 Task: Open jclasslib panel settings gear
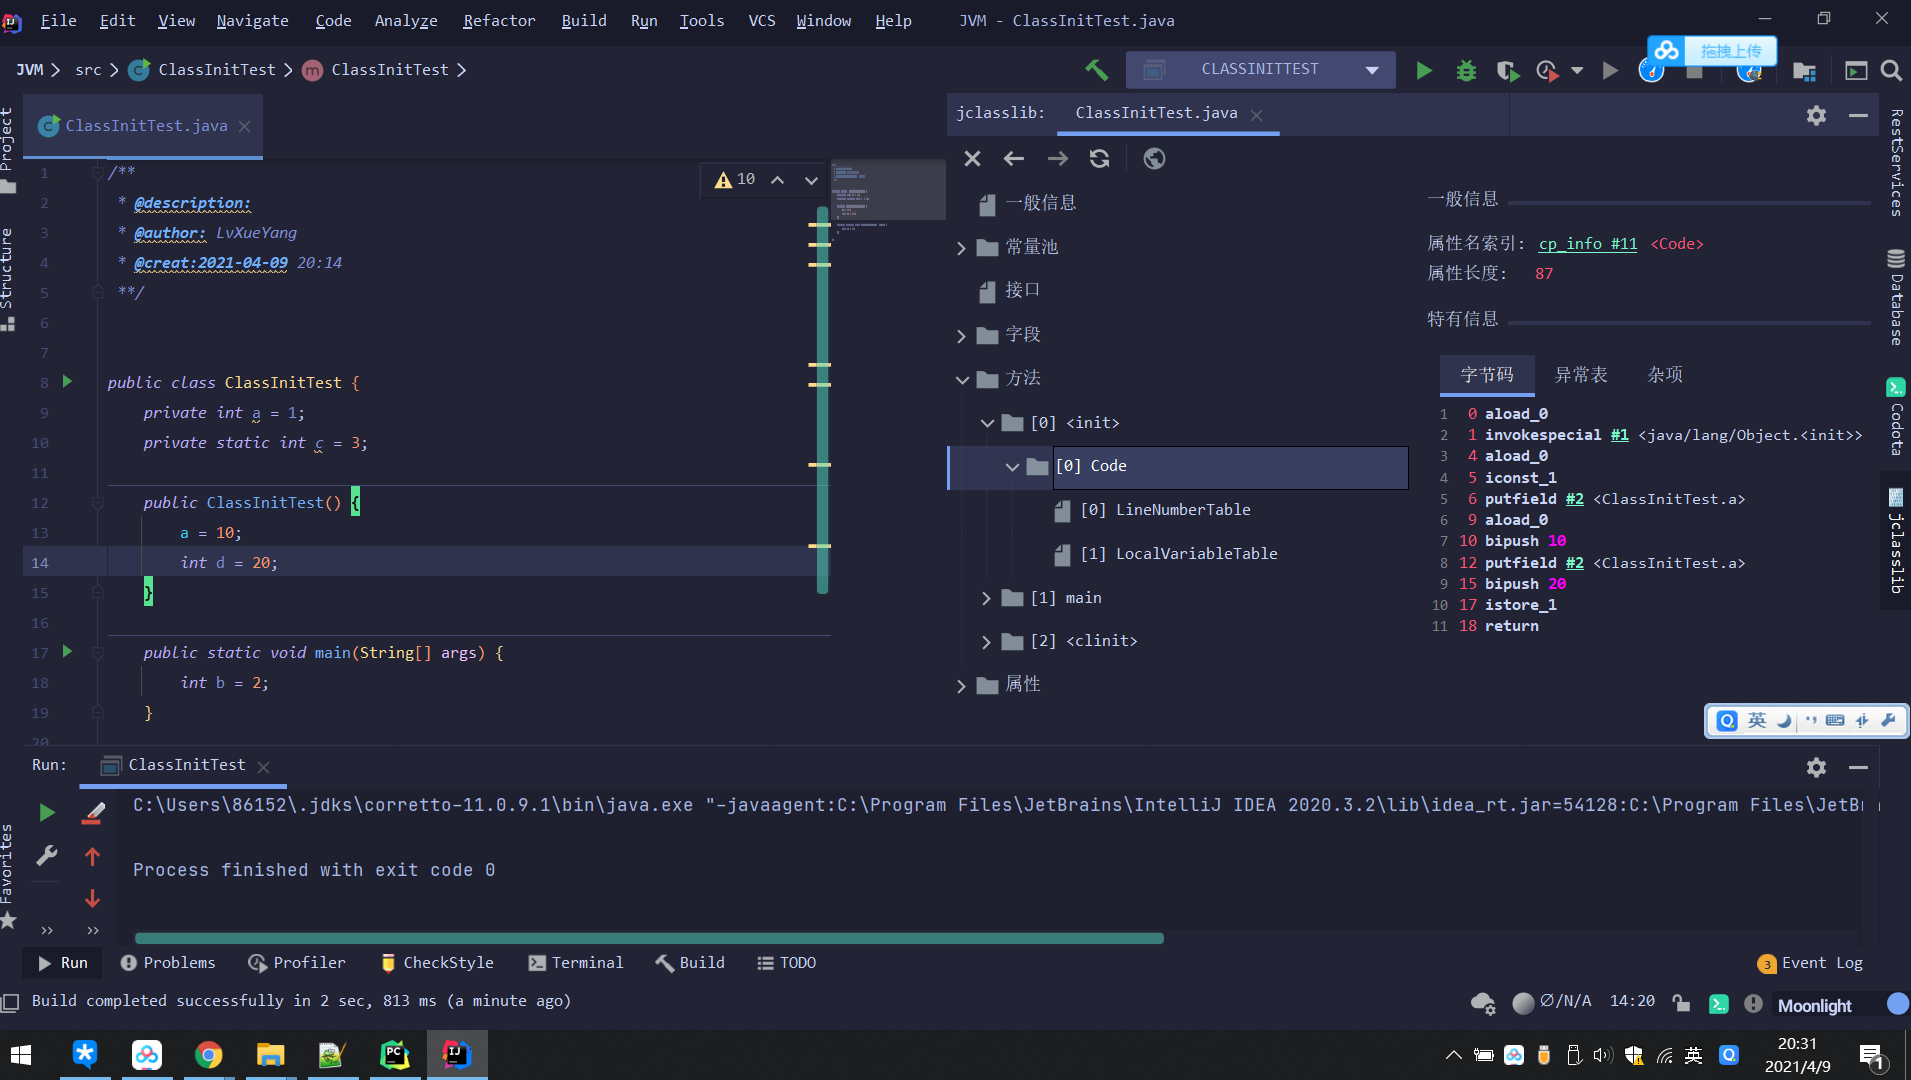pyautogui.click(x=1816, y=115)
